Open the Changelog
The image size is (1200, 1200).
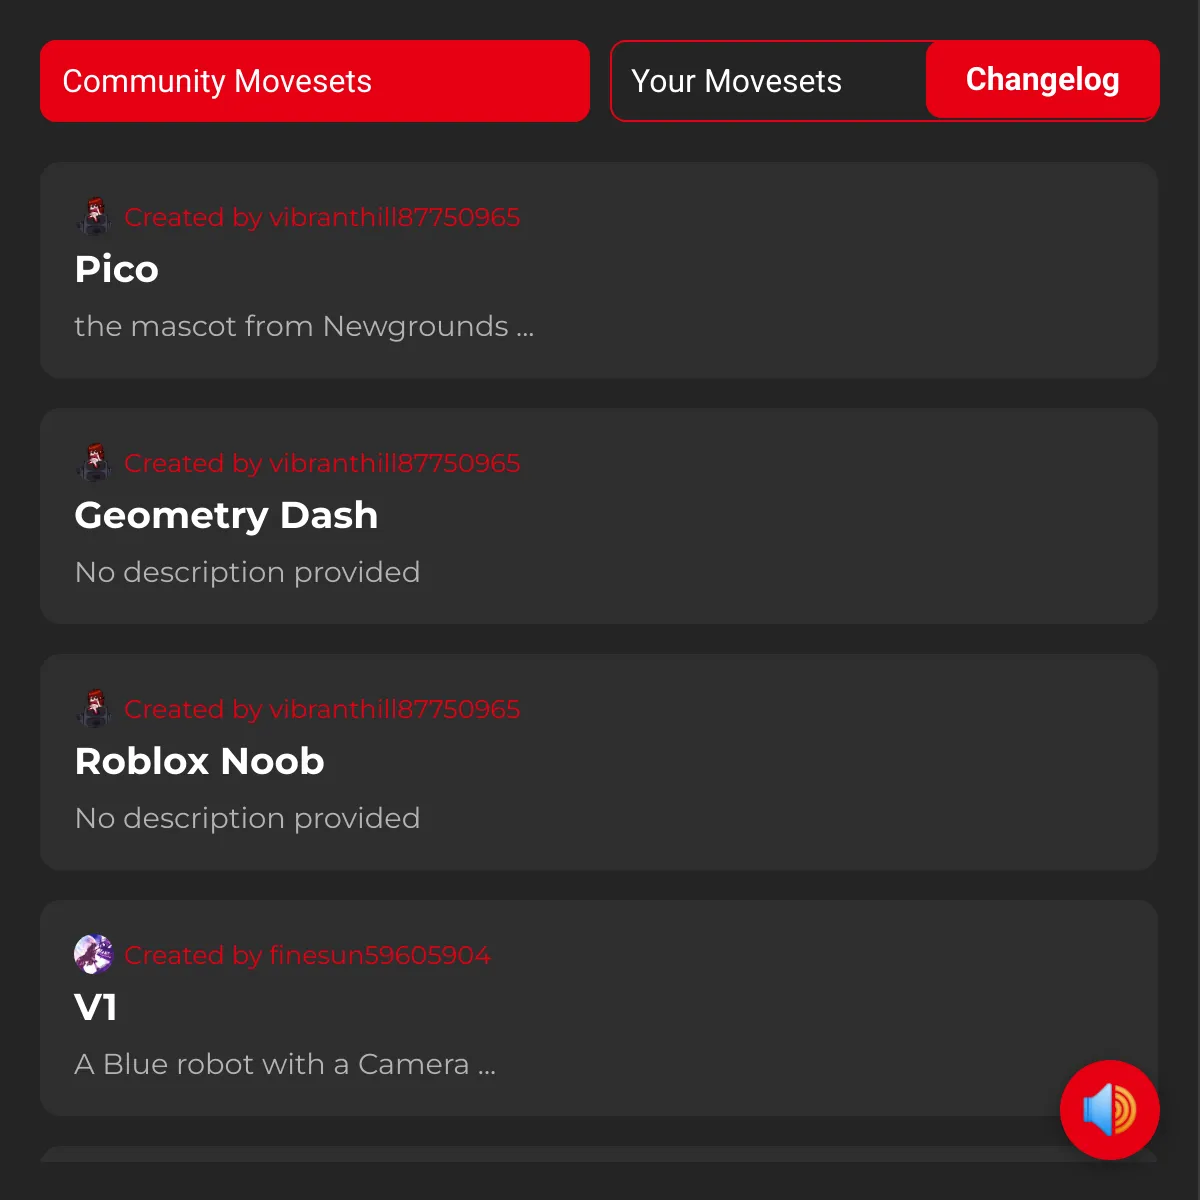1043,80
